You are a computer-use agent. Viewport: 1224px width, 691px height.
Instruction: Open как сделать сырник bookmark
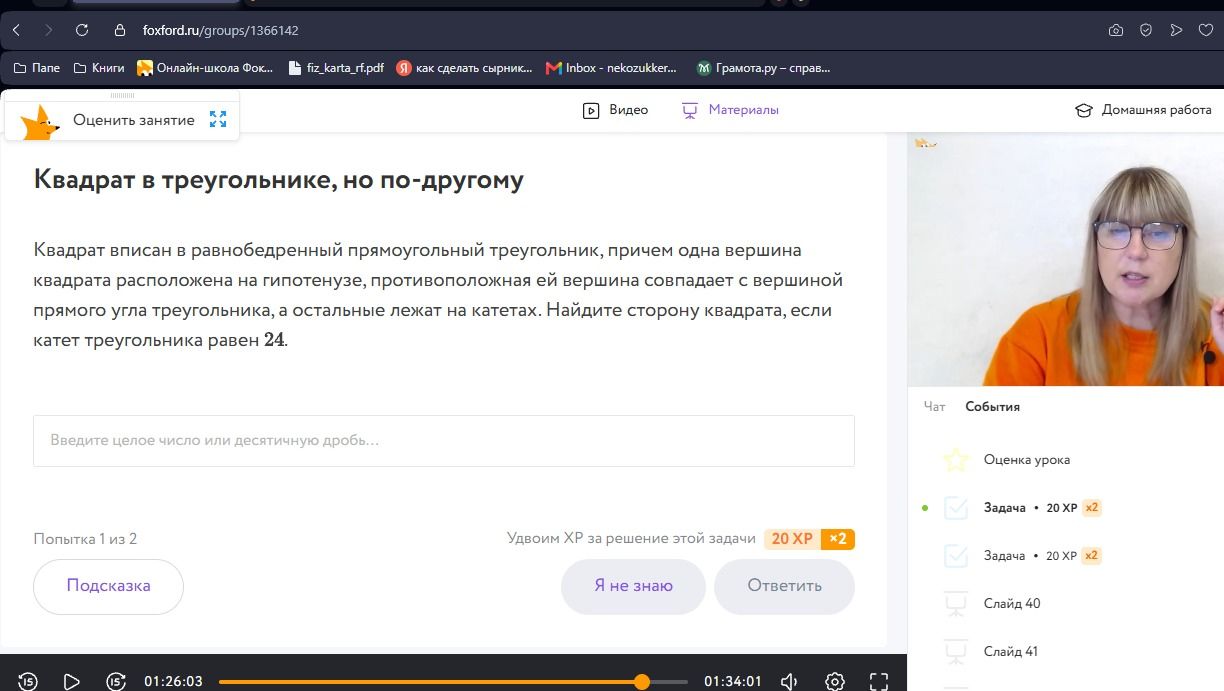click(465, 68)
